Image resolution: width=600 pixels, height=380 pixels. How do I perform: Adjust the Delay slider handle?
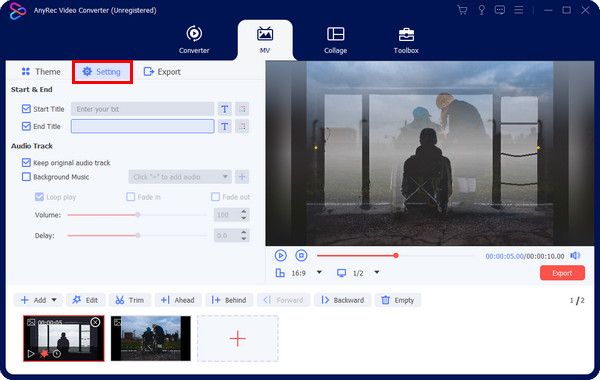click(138, 235)
